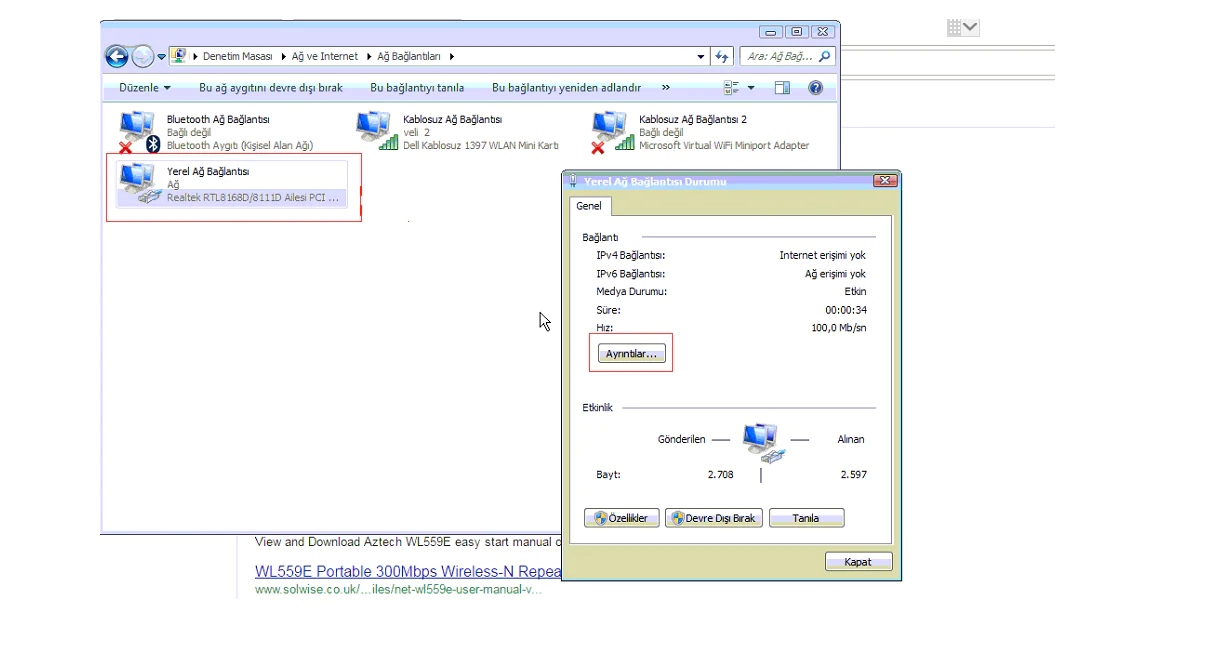The image size is (1218, 654).
Task: Click 'Bu bağlantıyı tanıla' in toolbar
Action: 417,88
